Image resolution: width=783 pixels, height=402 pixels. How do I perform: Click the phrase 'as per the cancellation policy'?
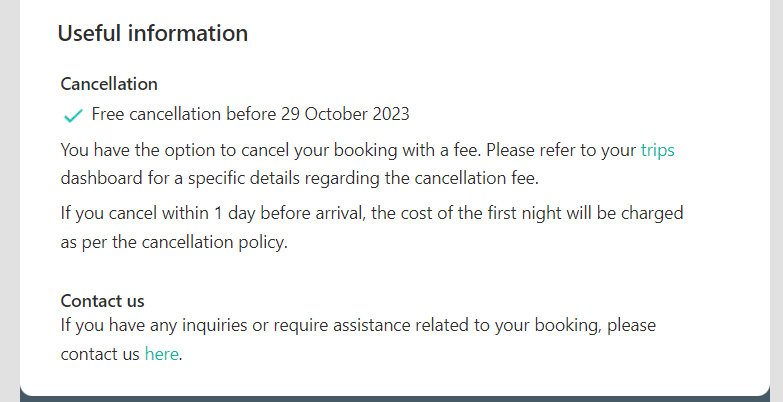point(174,242)
